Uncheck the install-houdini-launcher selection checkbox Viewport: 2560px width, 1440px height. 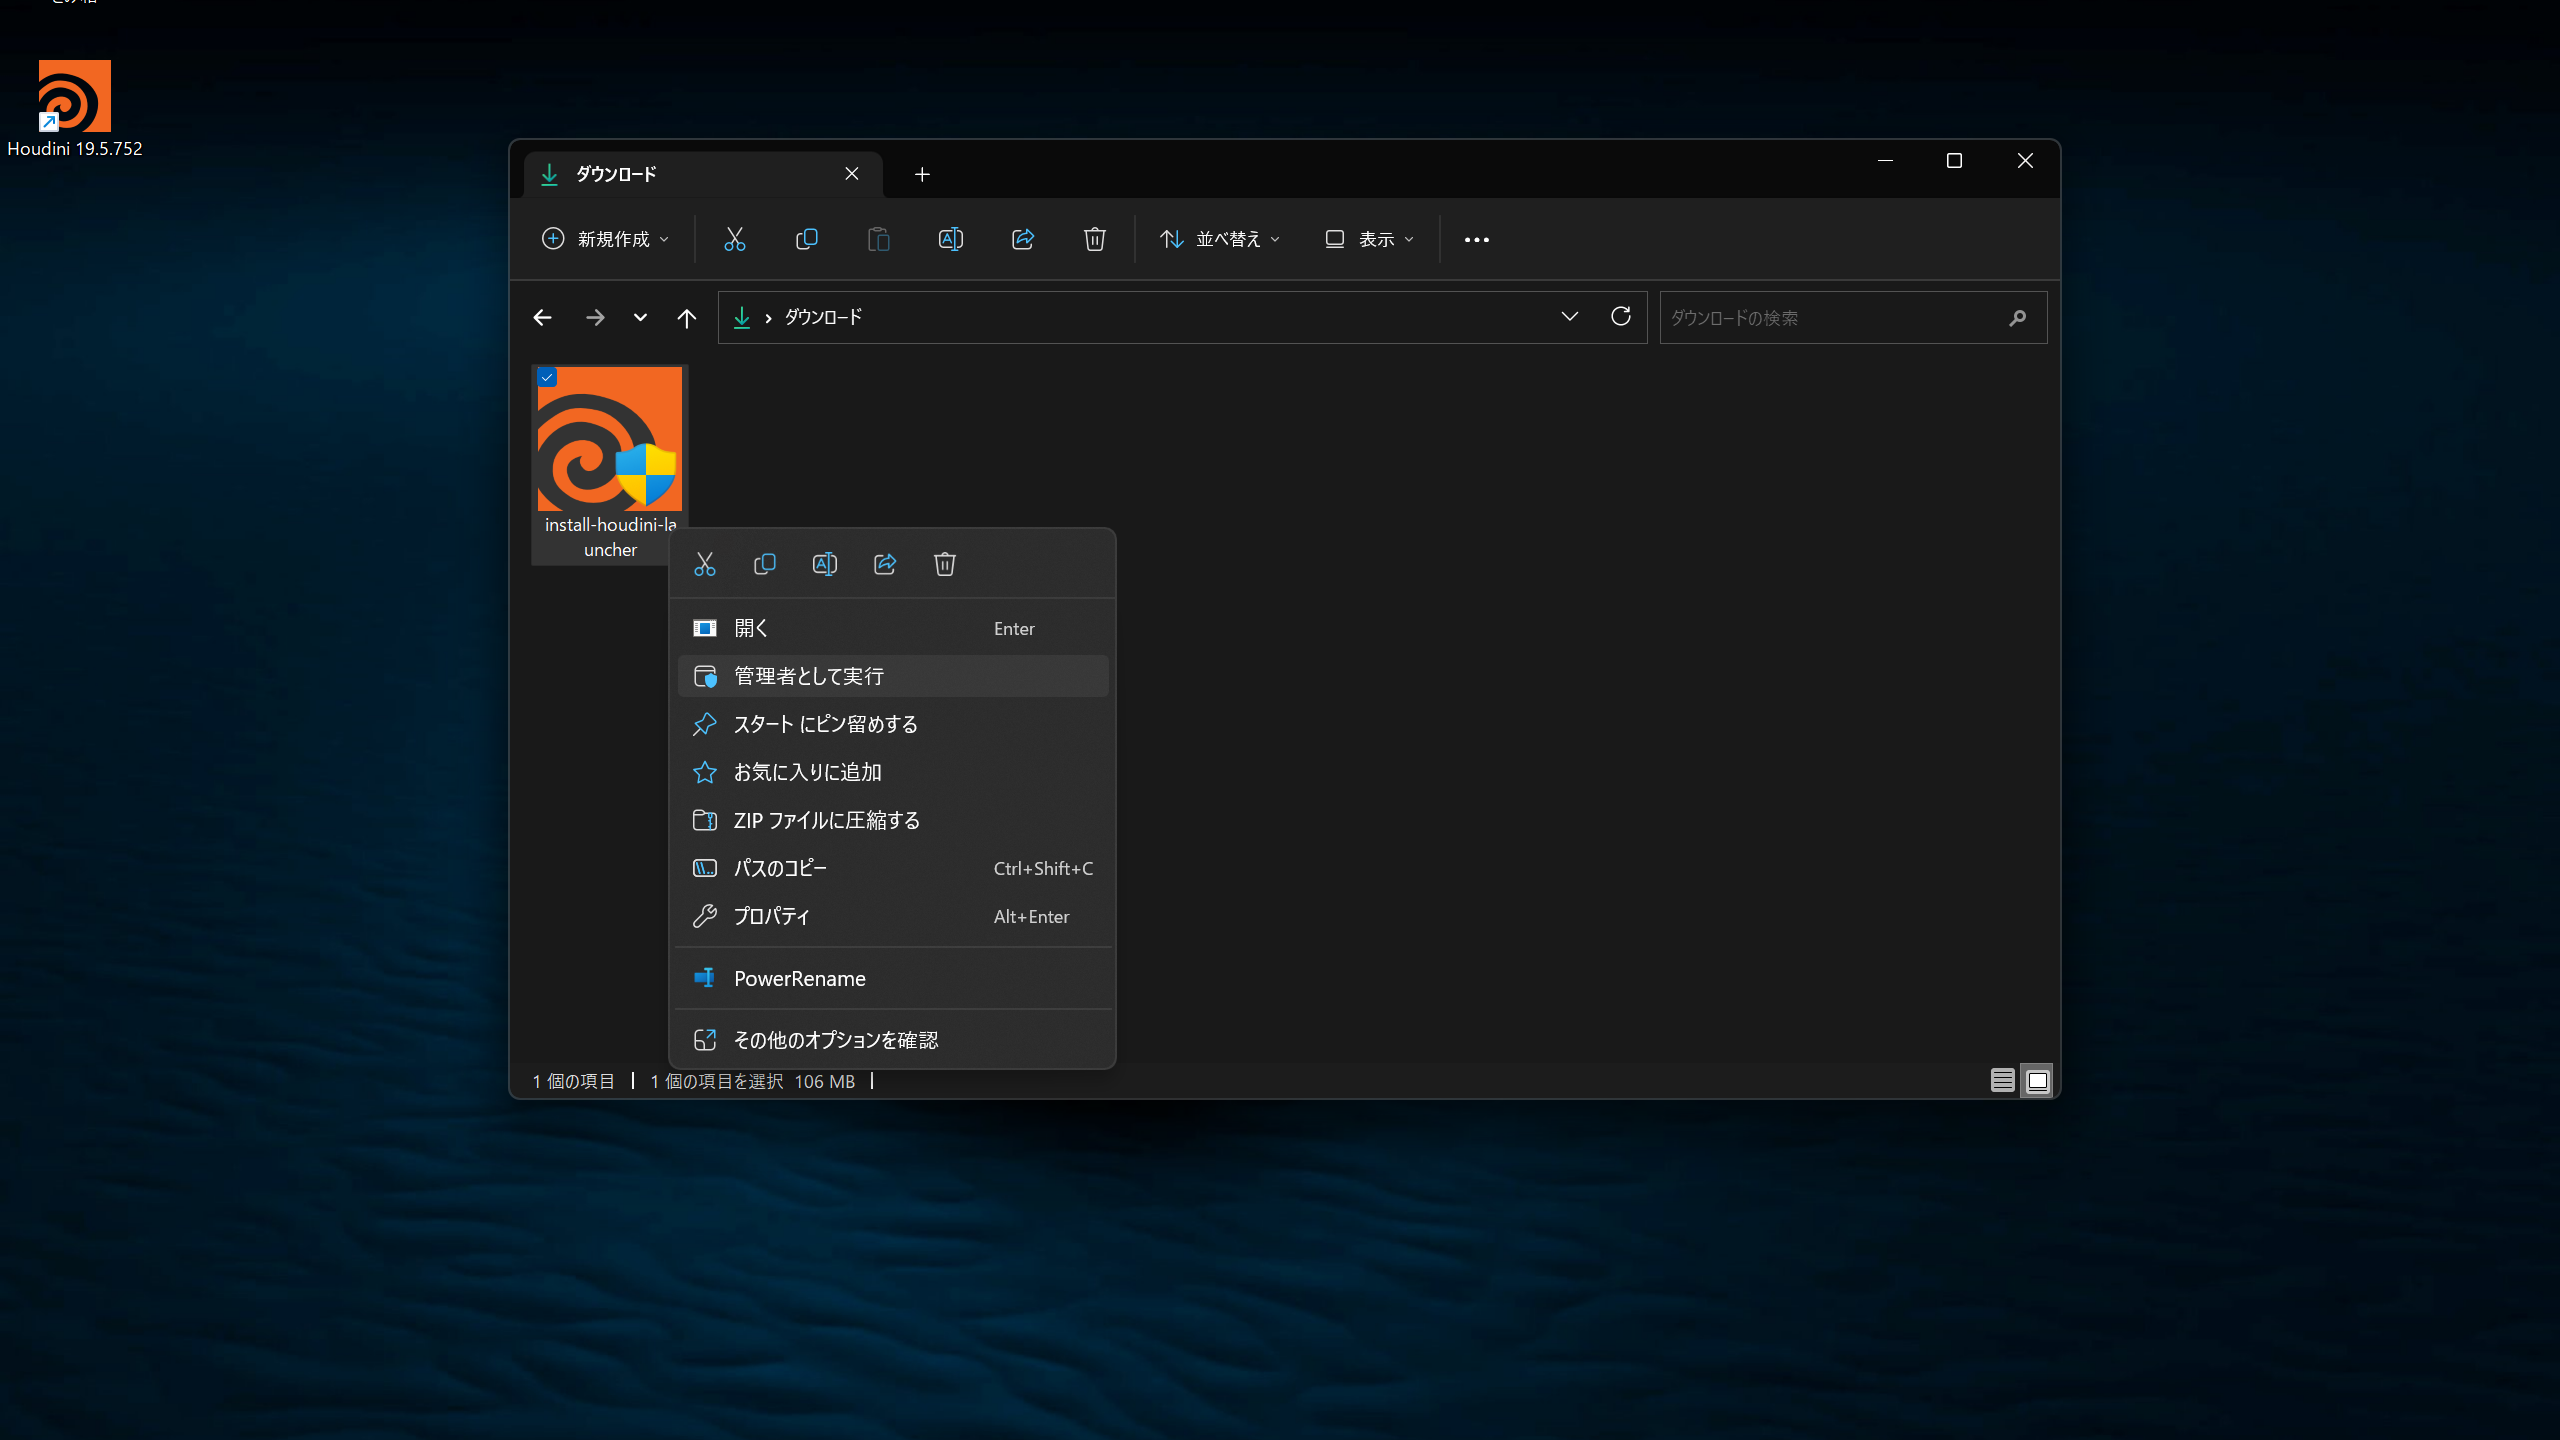[x=547, y=377]
